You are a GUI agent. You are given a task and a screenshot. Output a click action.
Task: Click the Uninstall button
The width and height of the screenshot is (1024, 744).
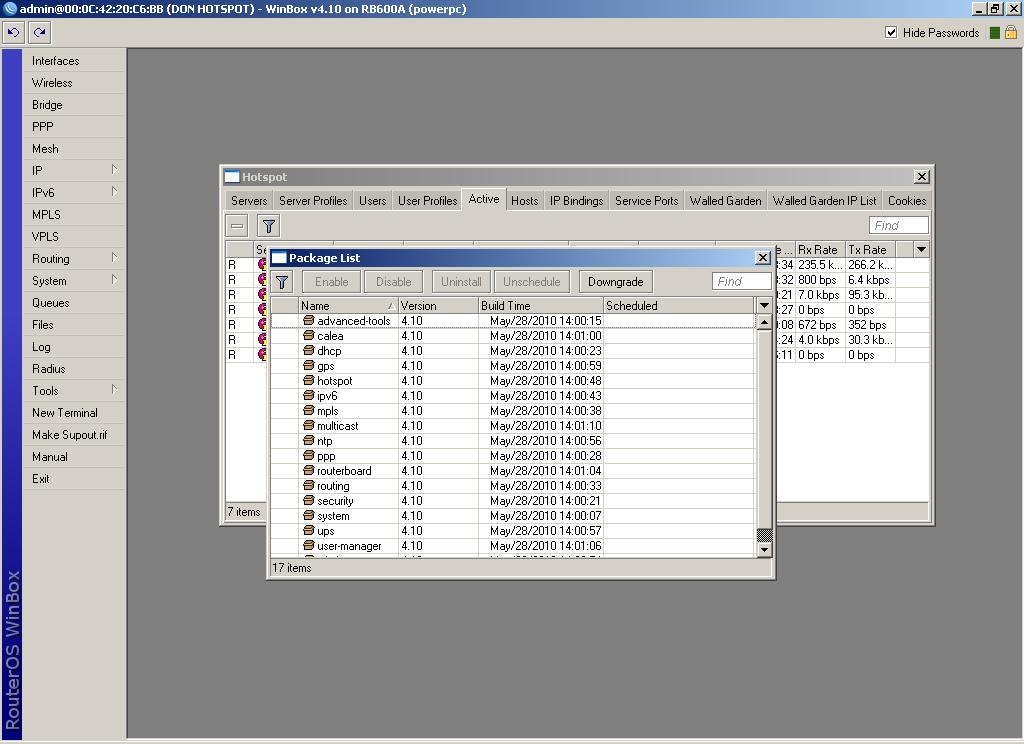461,282
